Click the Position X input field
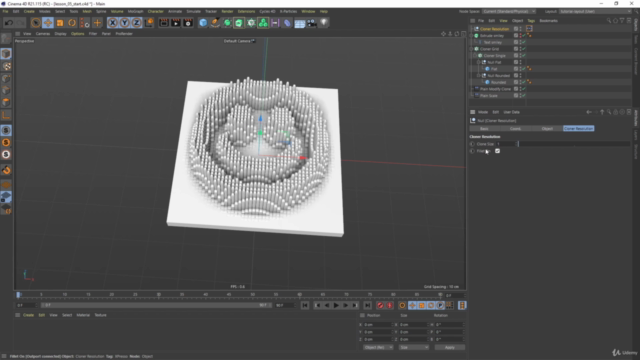The width and height of the screenshot is (640, 360). pyautogui.click(x=377, y=325)
